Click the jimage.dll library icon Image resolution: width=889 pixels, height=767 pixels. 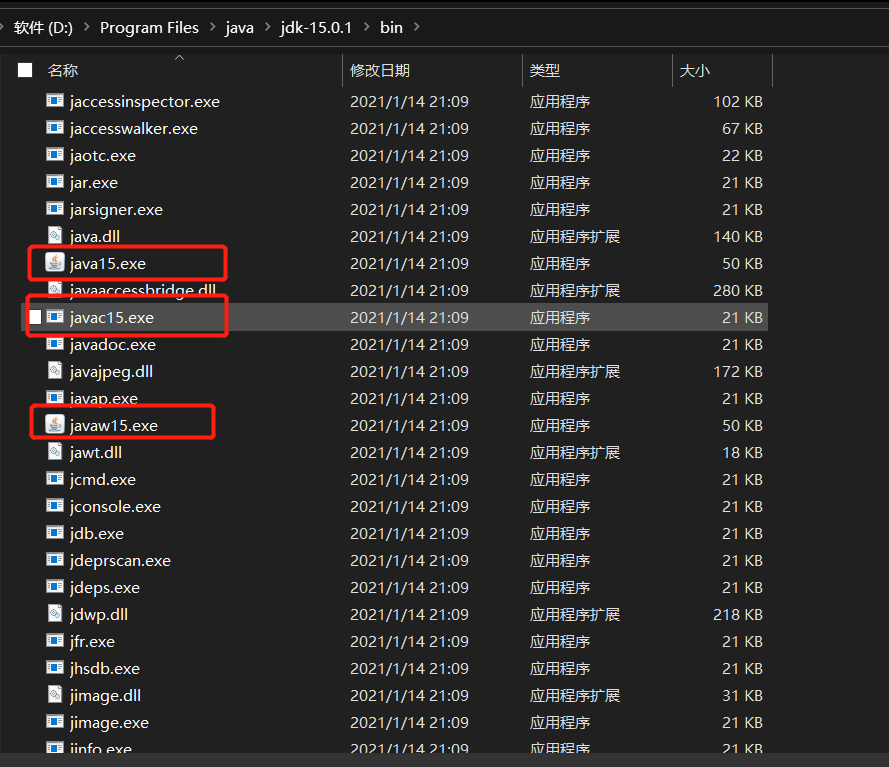(x=54, y=695)
